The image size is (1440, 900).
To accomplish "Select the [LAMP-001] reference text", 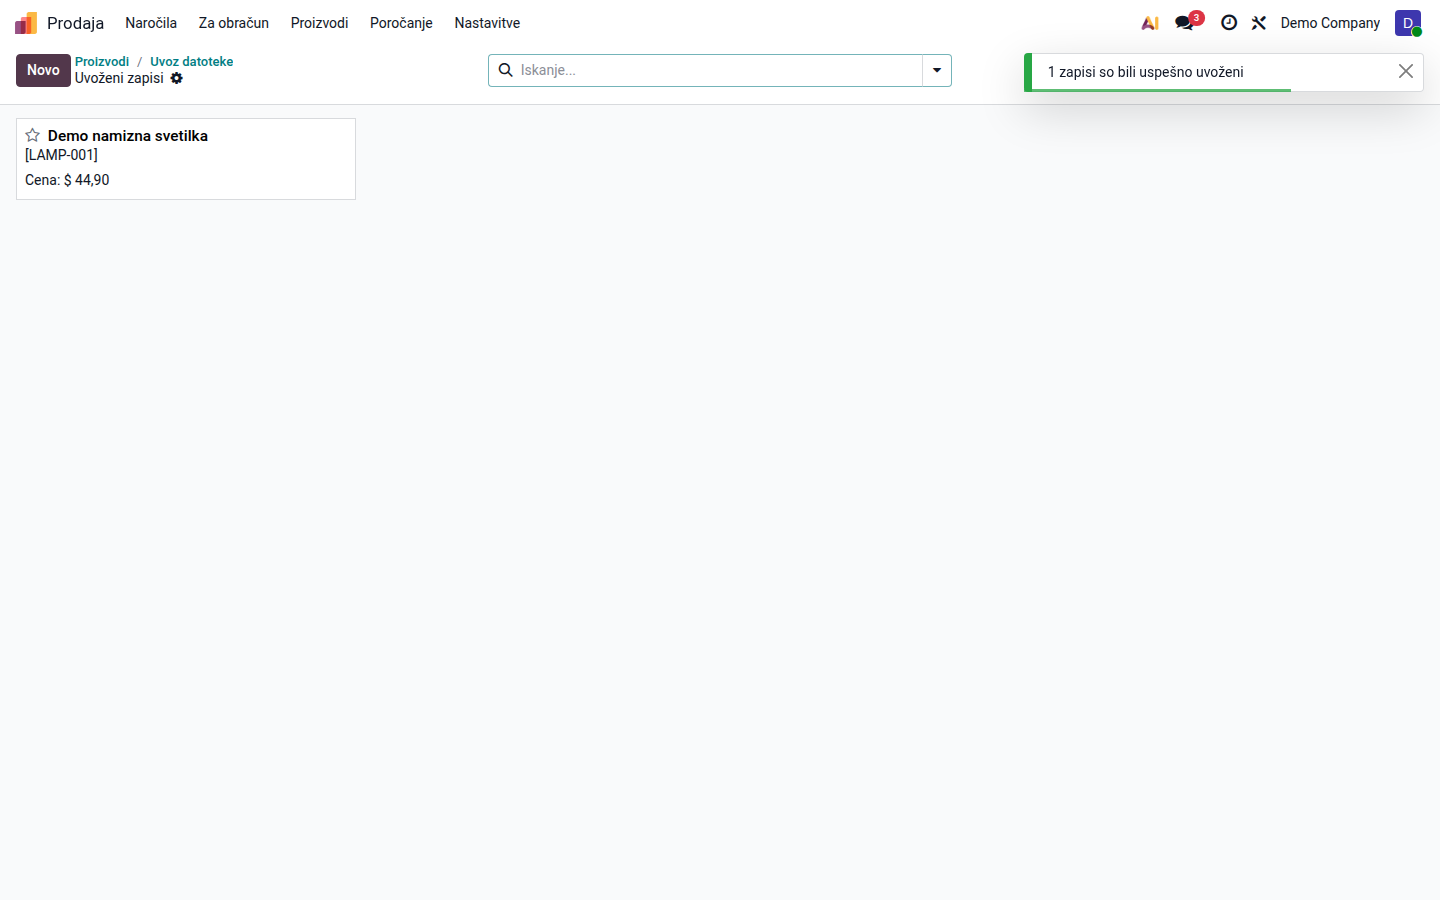I will 61,155.
